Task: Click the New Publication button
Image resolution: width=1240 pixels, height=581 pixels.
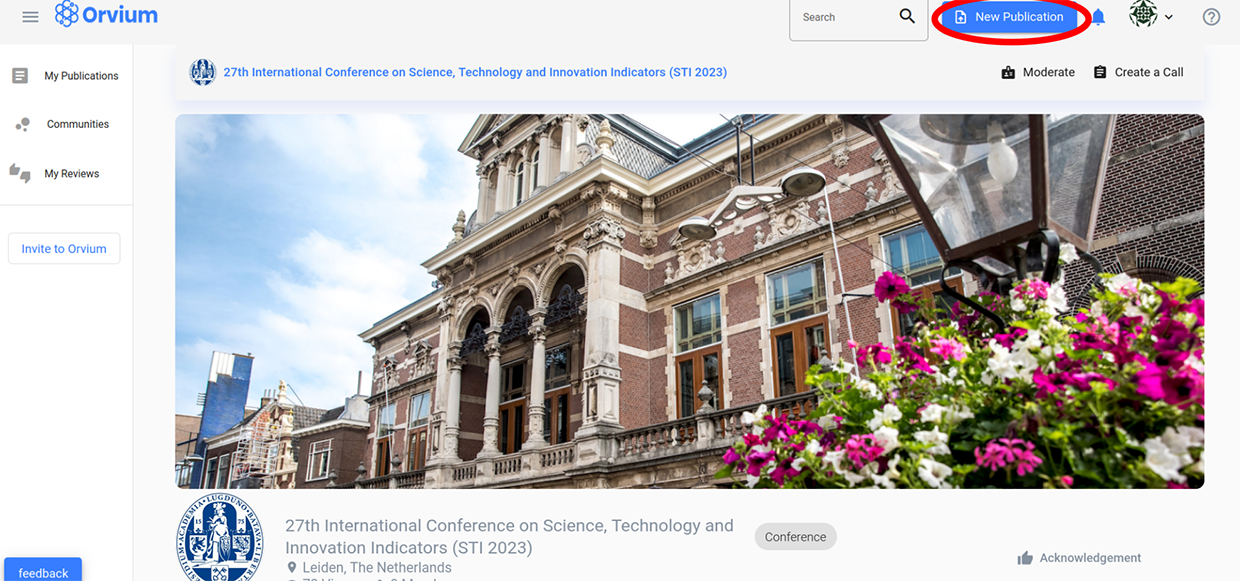Action: pos(1009,17)
